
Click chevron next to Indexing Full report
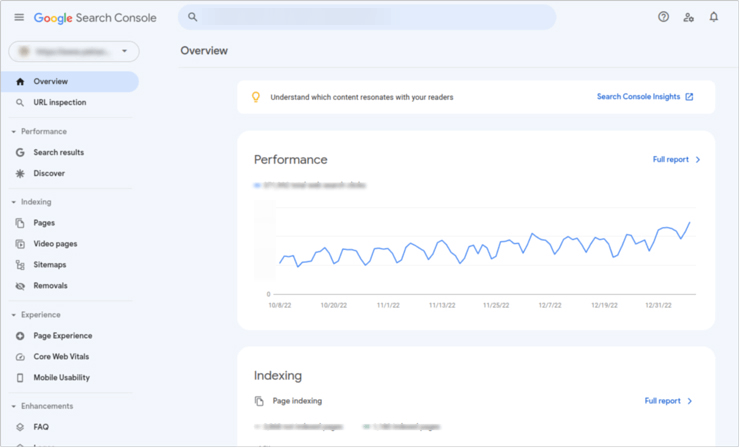pyautogui.click(x=690, y=401)
